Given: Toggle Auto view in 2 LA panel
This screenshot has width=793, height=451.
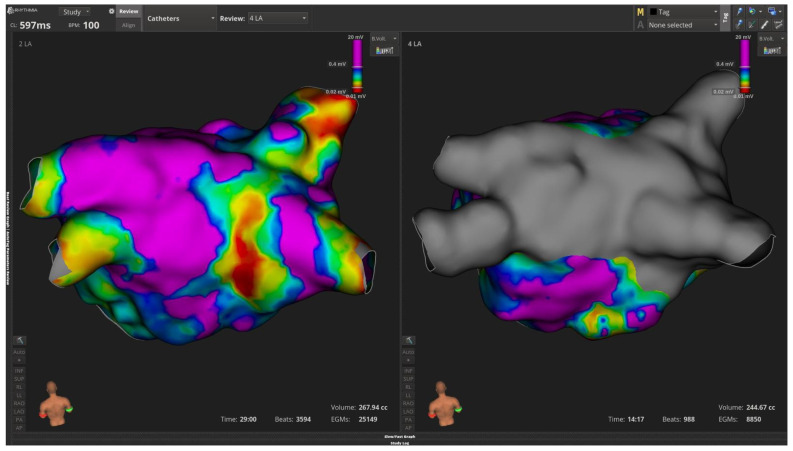Looking at the screenshot, I should (19, 352).
